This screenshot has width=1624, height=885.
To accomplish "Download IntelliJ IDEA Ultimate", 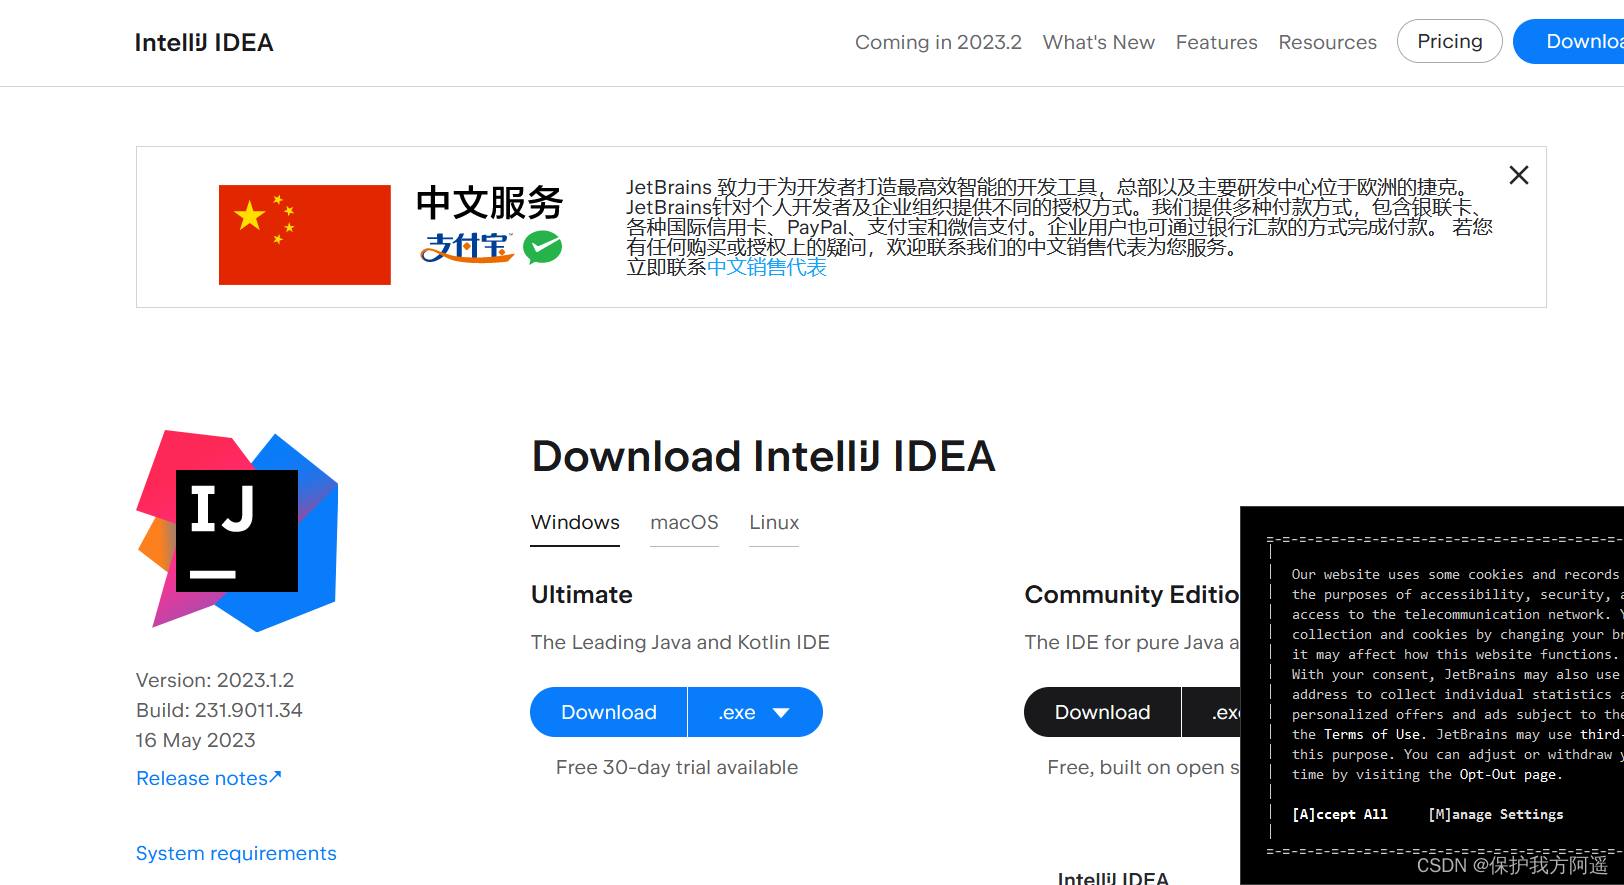I will coord(608,712).
